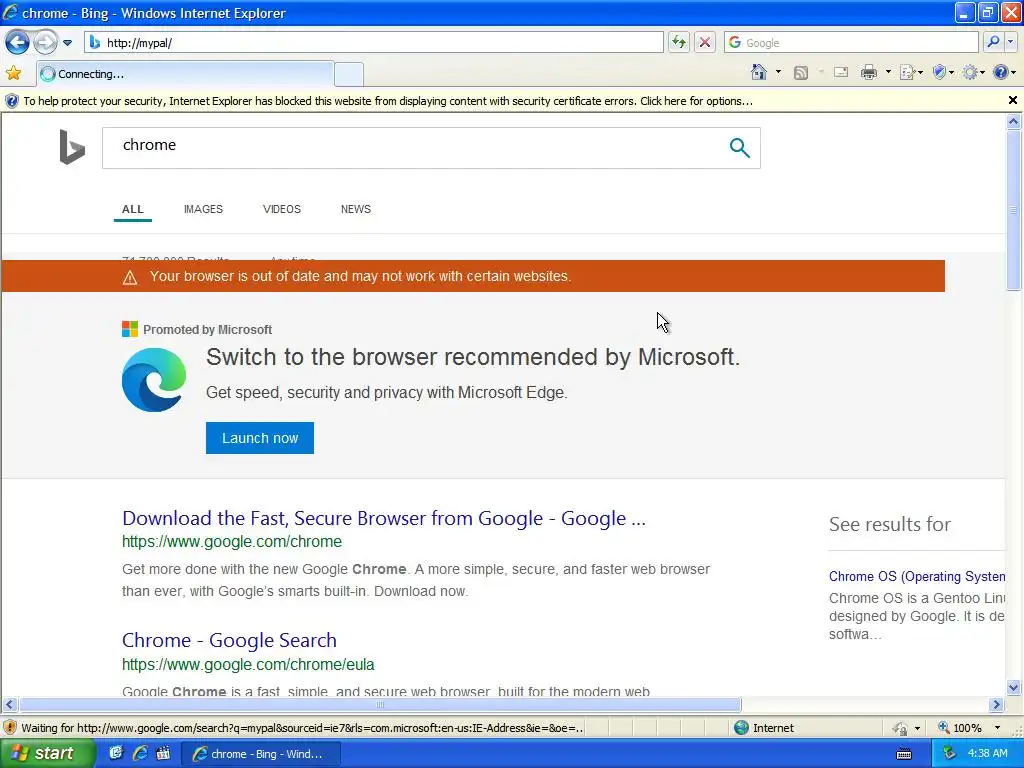Viewport: 1024px width, 768px height.
Task: Open search provider options dropdown
Action: pyautogui.click(x=1010, y=42)
